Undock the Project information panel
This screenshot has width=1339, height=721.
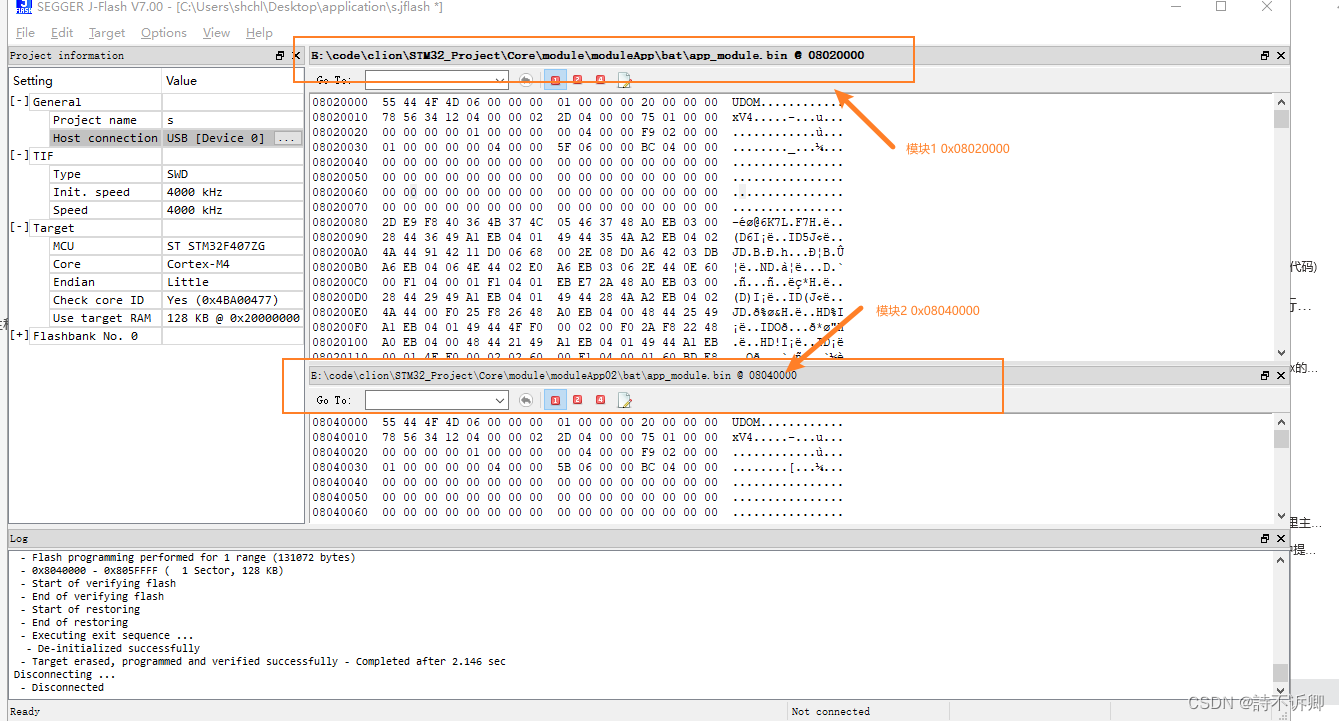280,56
